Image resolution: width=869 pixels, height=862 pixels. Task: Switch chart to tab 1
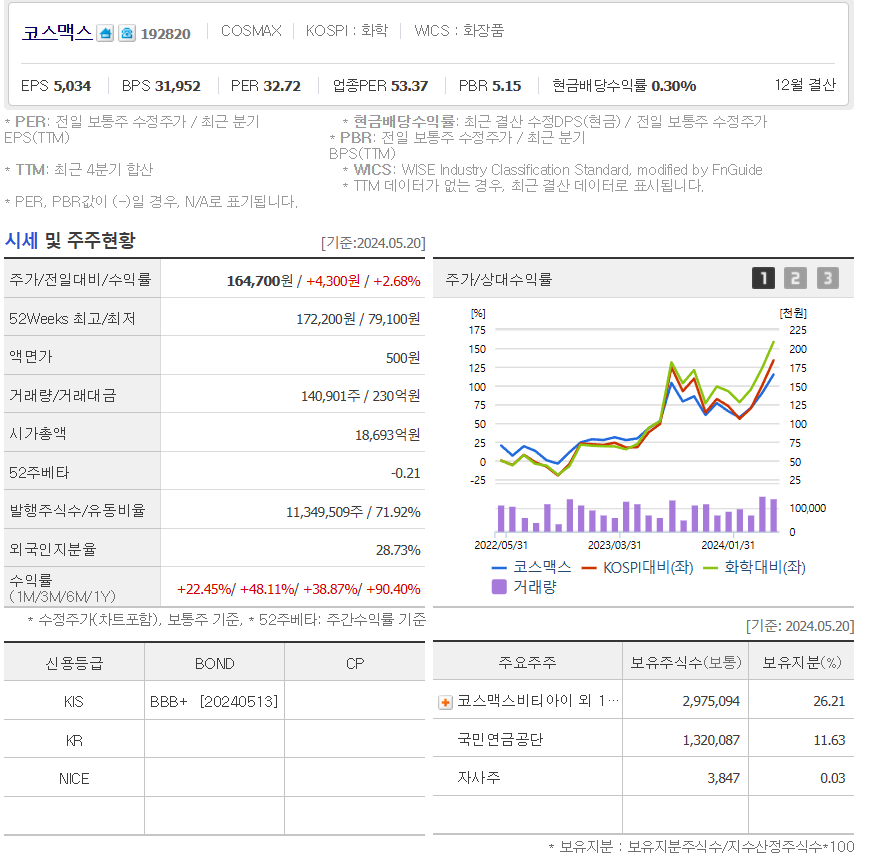[763, 278]
